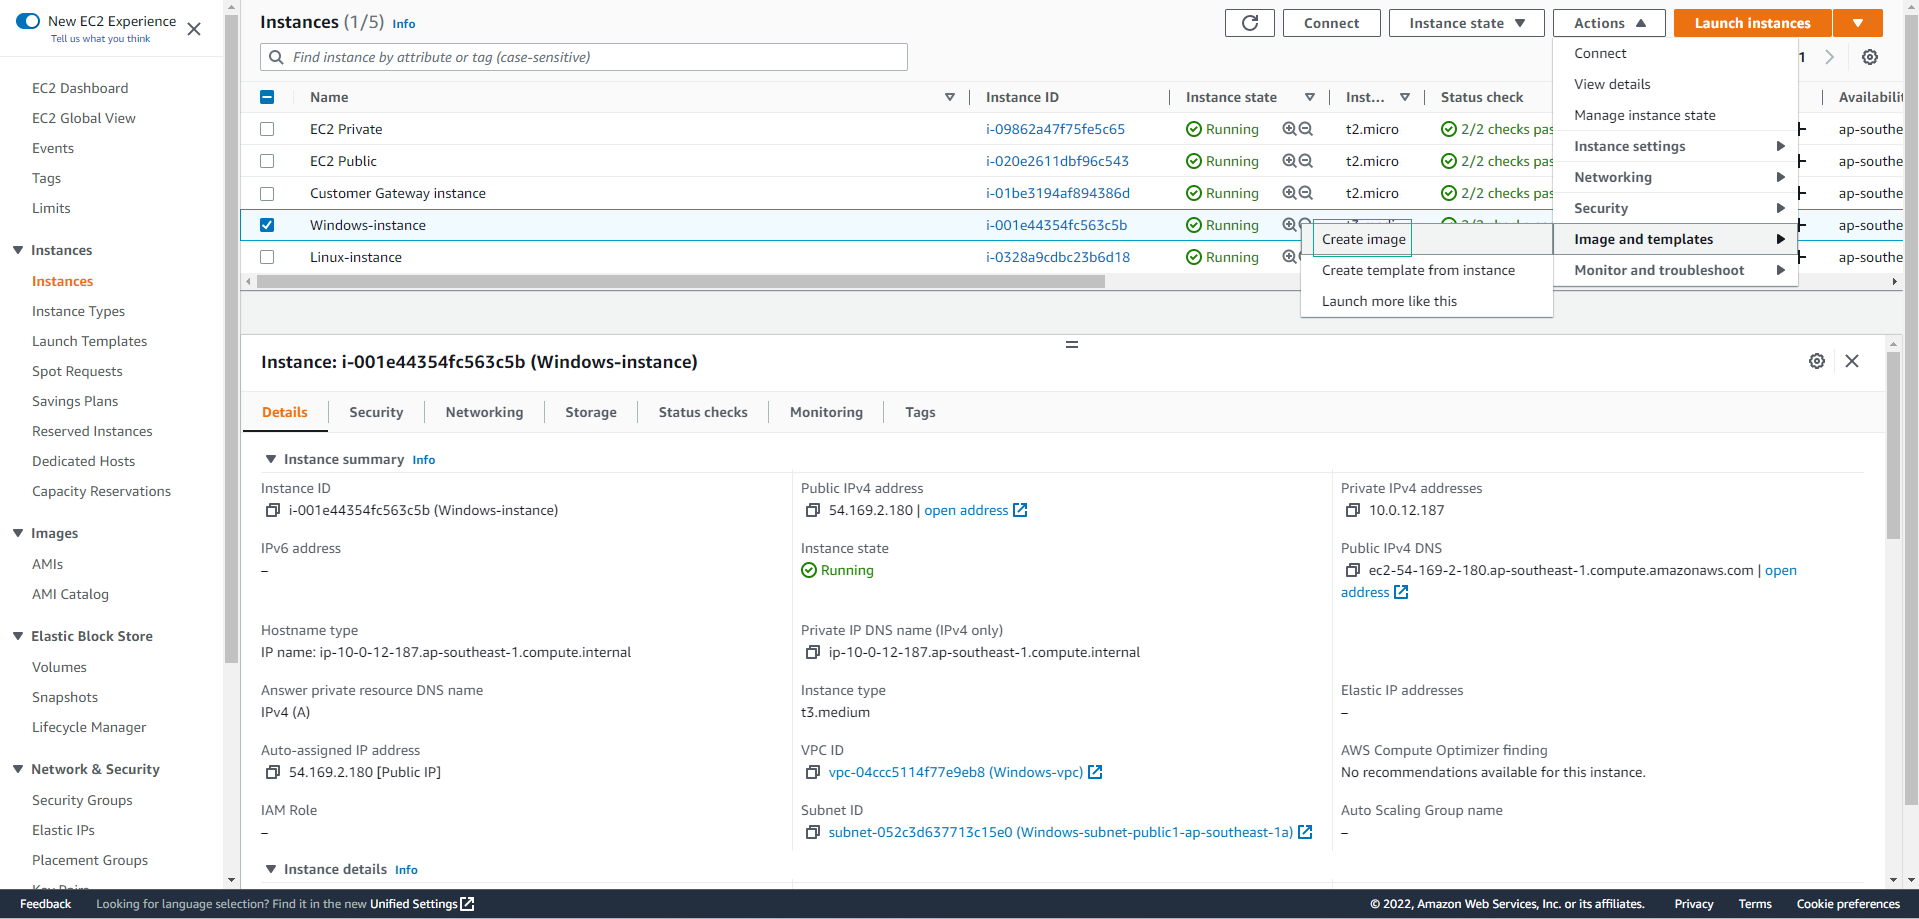Copy the Instance ID in the summary pane
The height and width of the screenshot is (919, 1919).
[272, 510]
